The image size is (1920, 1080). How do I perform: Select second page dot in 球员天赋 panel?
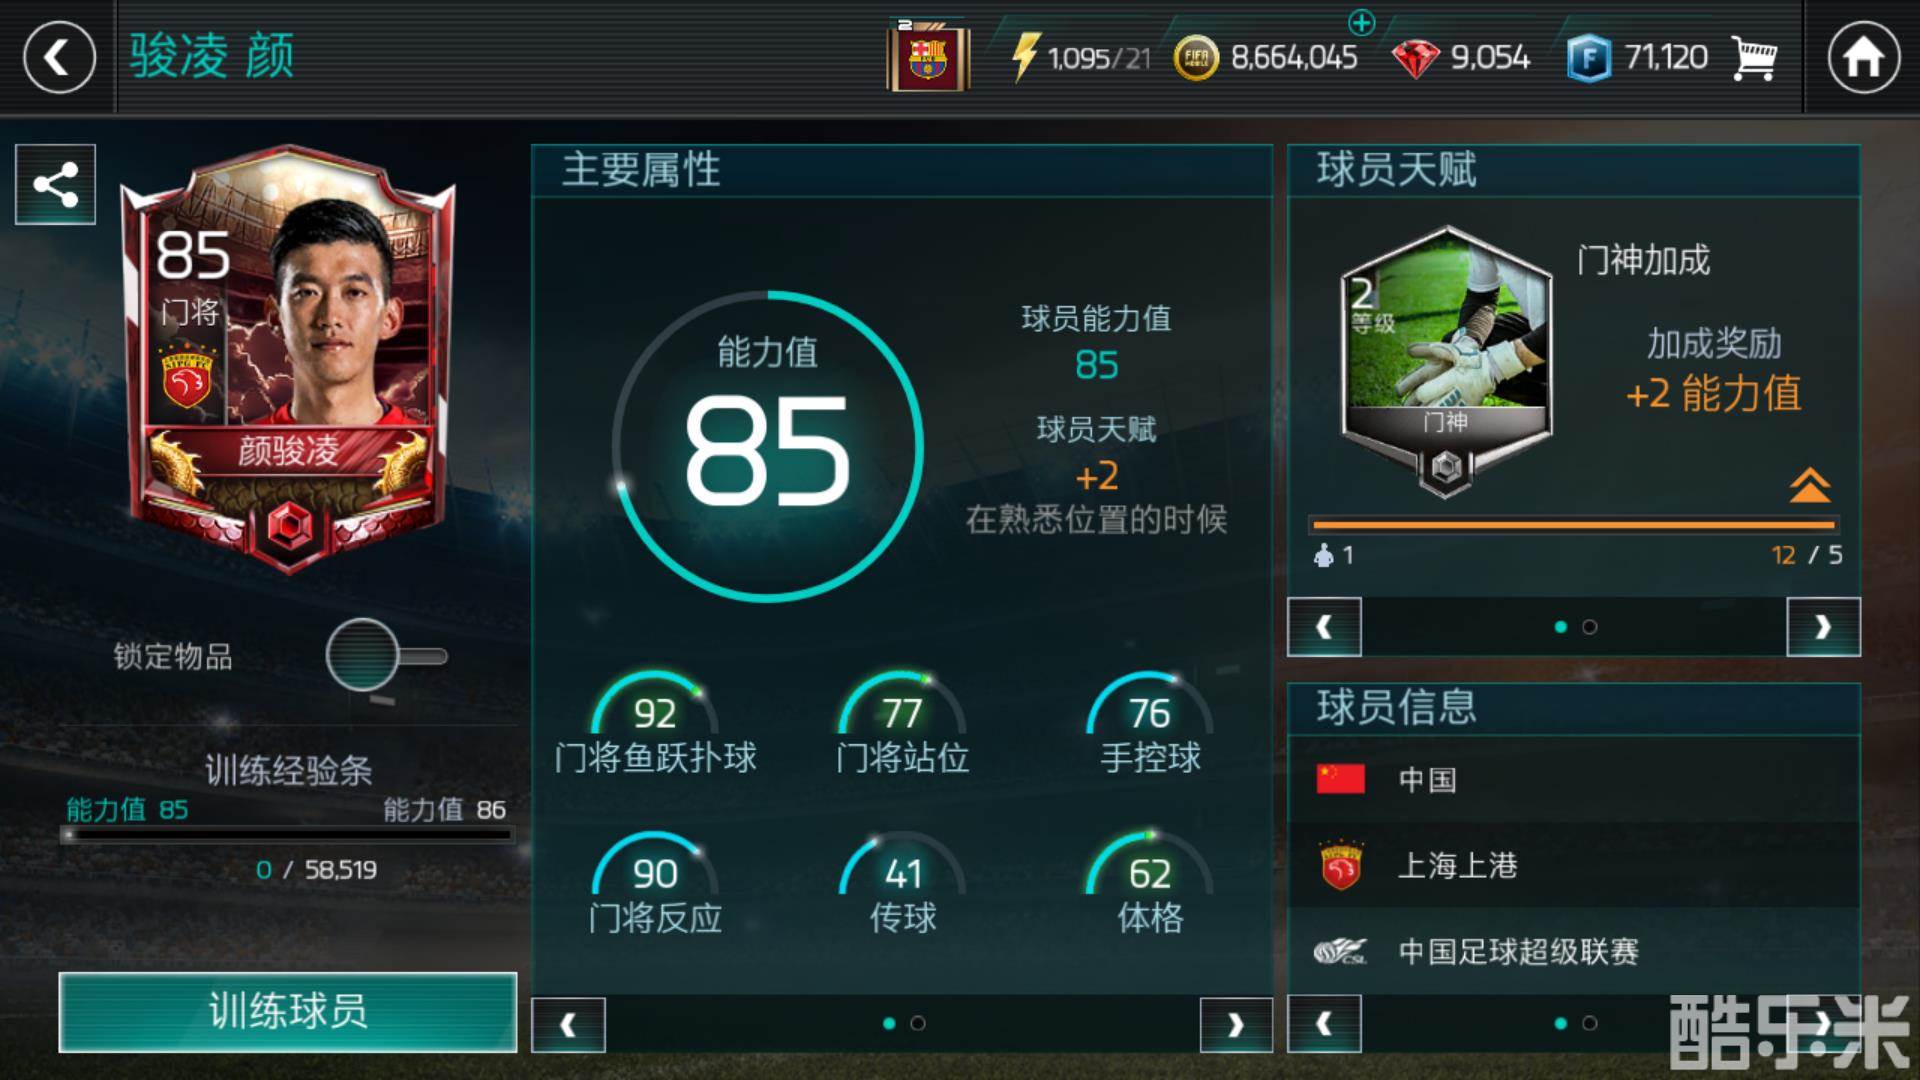coord(1590,627)
